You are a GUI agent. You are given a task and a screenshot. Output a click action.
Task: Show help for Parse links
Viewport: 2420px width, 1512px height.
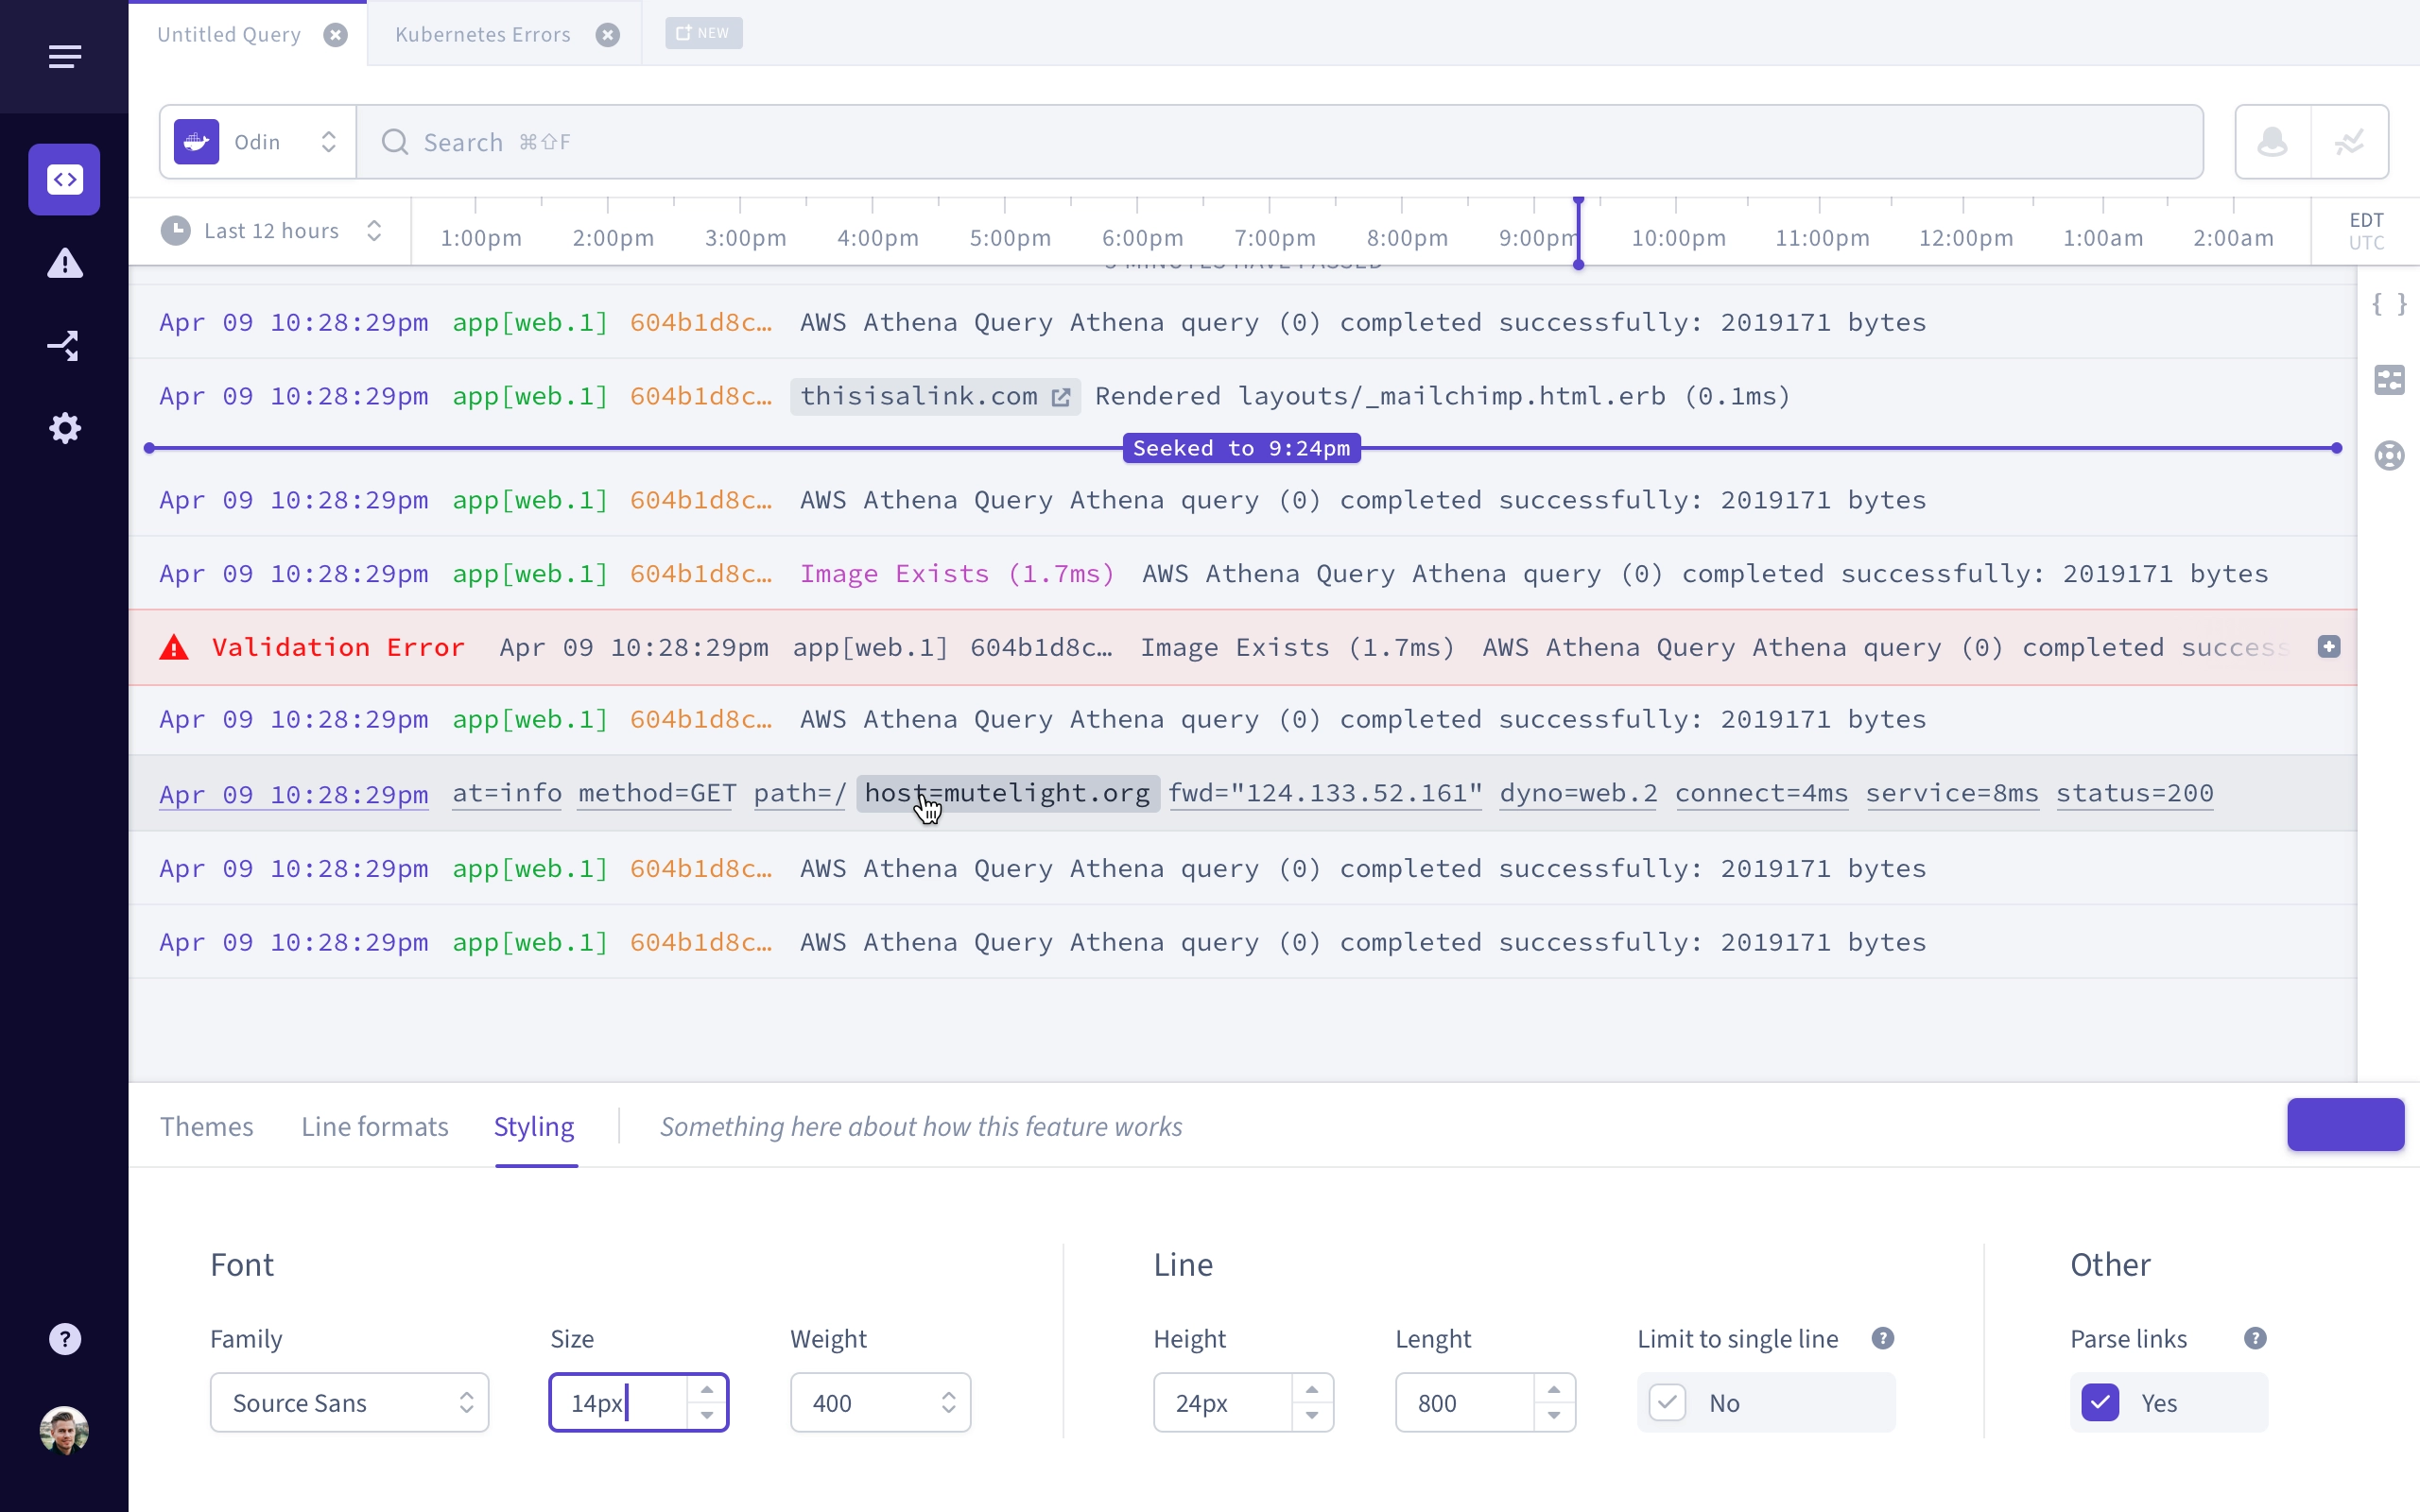pyautogui.click(x=2255, y=1339)
